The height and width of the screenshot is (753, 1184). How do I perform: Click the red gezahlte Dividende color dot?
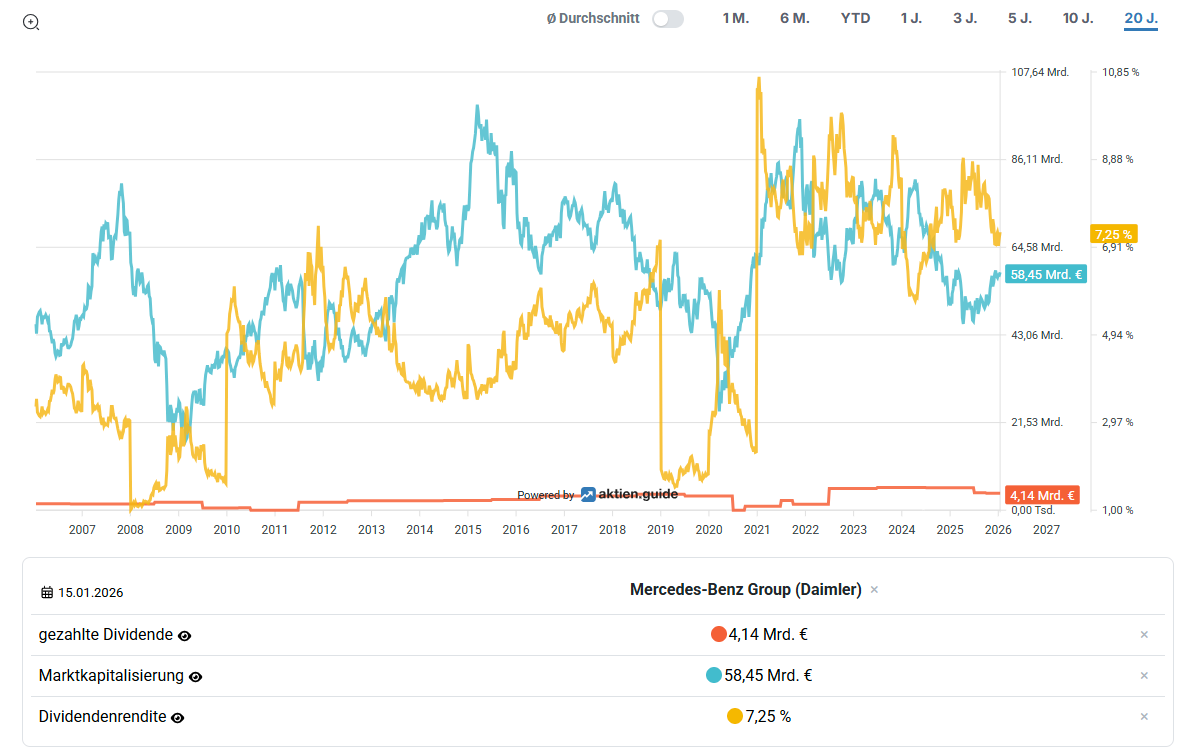click(x=718, y=634)
